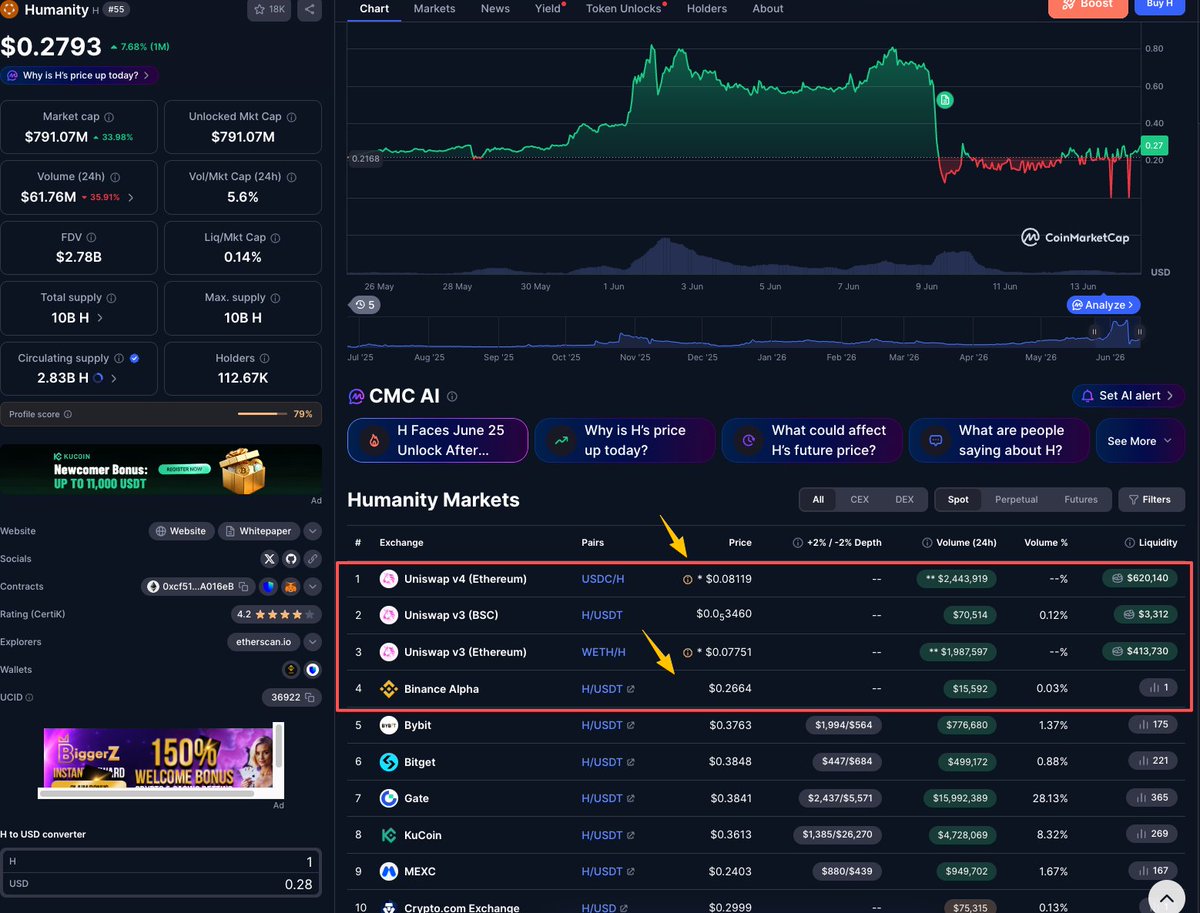
Task: Click the info icon beside the CMC AI heading
Action: click(x=452, y=396)
